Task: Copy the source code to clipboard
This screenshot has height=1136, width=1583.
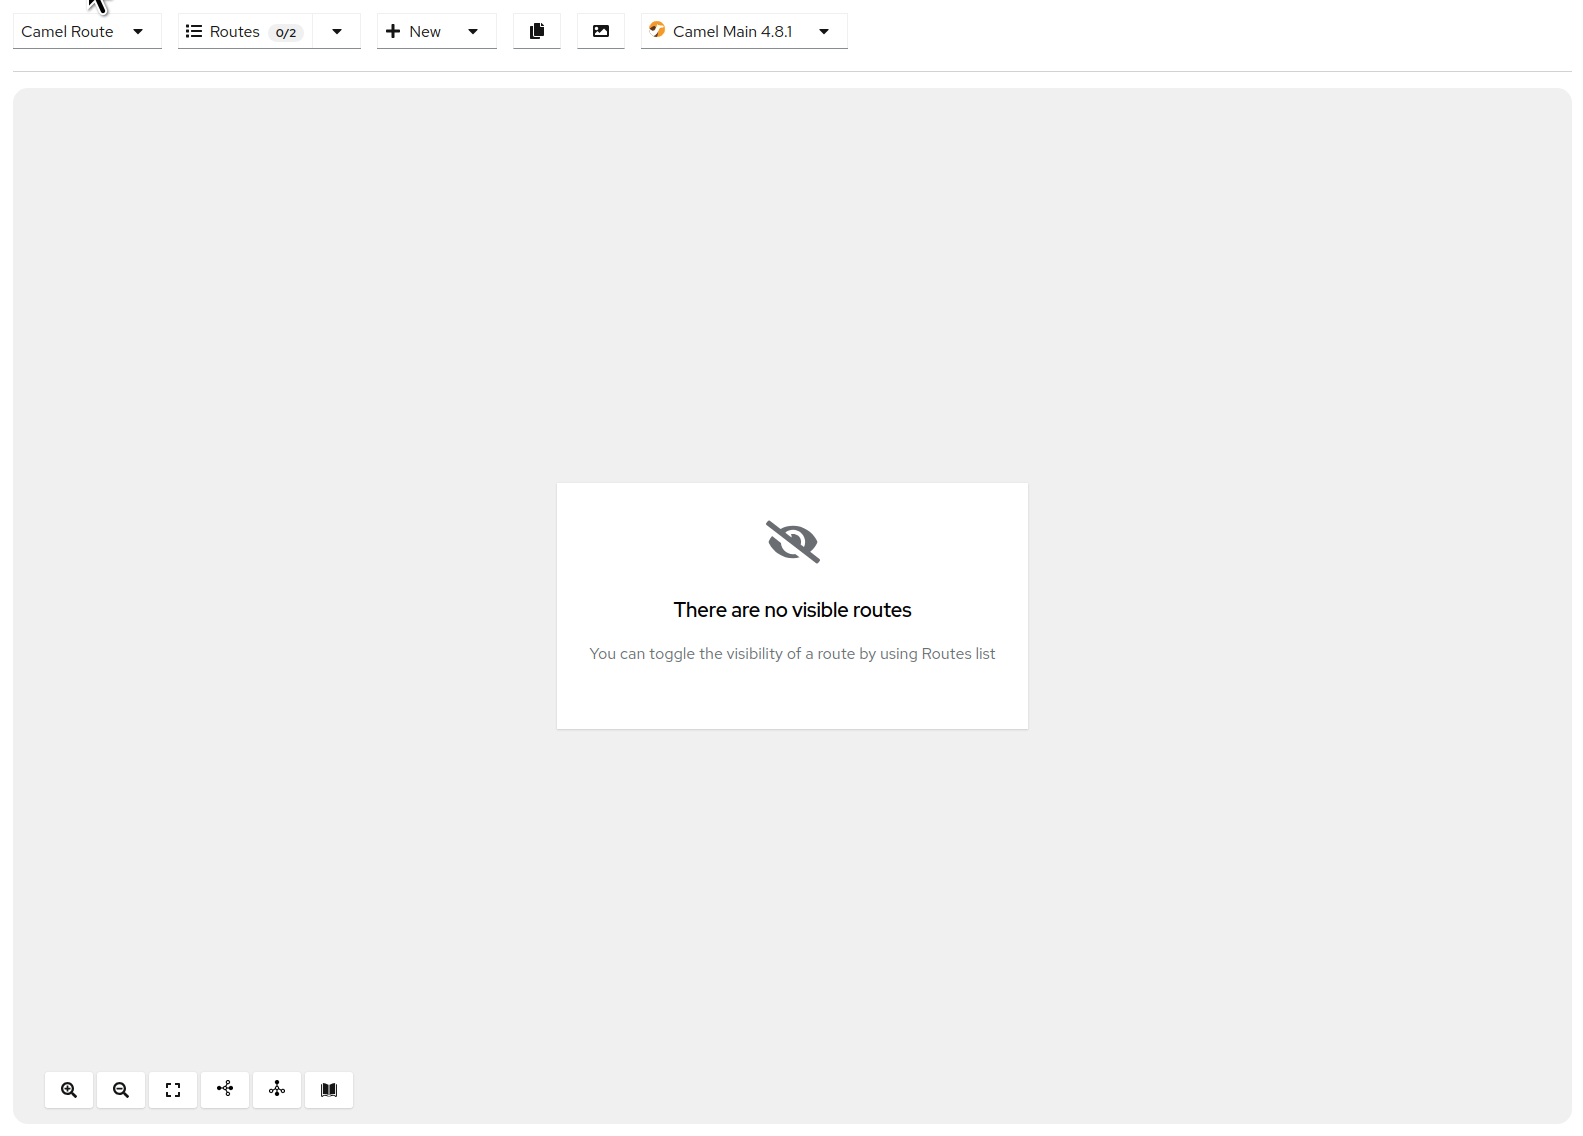Action: click(537, 31)
